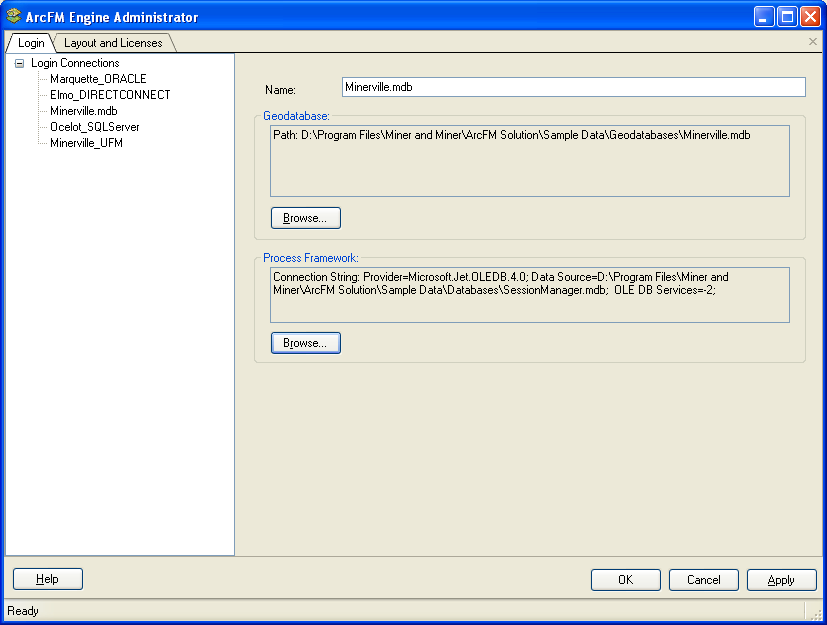Browse for Process Framework database
Image resolution: width=827 pixels, height=625 pixels.
click(x=305, y=343)
